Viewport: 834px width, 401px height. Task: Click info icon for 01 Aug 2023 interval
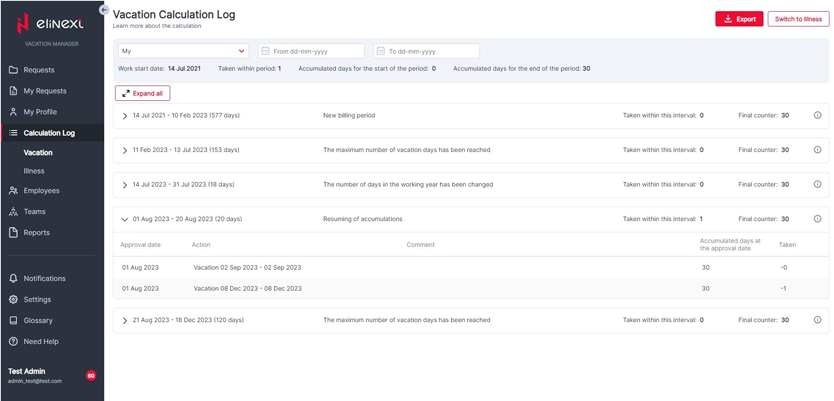(817, 219)
